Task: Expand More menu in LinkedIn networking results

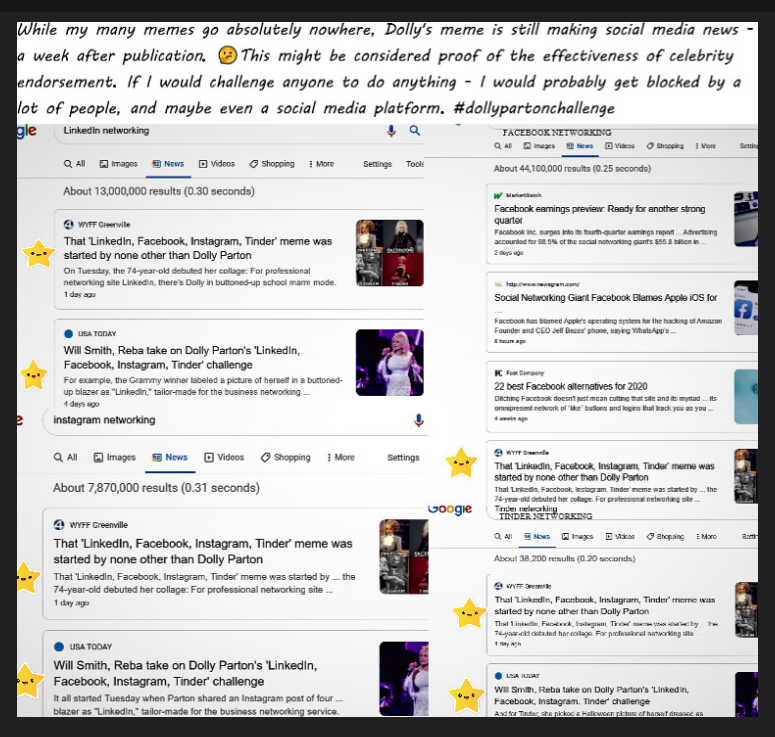Action: coord(321,164)
